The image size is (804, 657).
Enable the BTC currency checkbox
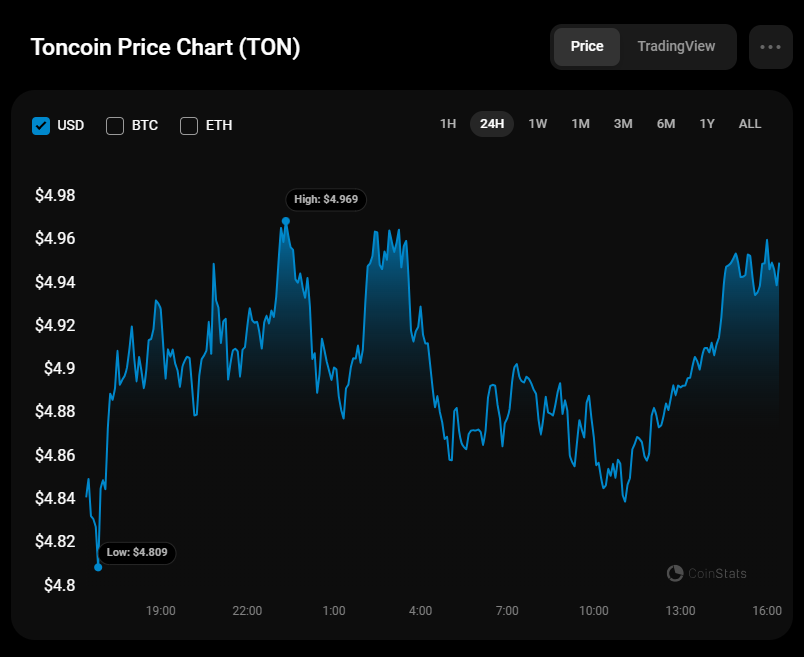(115, 125)
